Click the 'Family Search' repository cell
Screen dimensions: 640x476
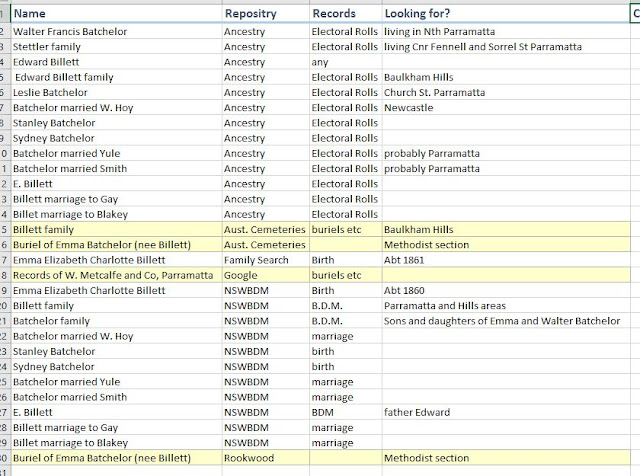266,260
